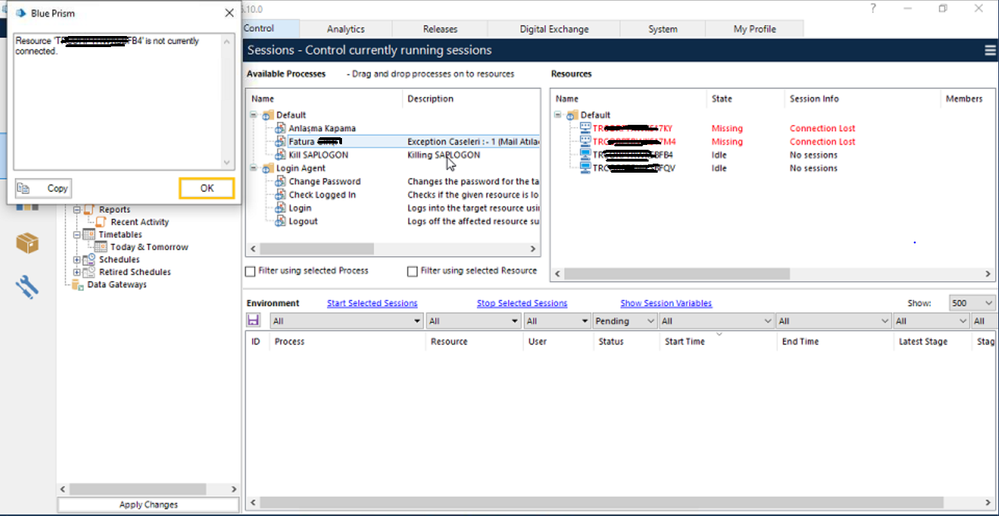Switch to the System tab
999x516 pixels.
click(663, 29)
